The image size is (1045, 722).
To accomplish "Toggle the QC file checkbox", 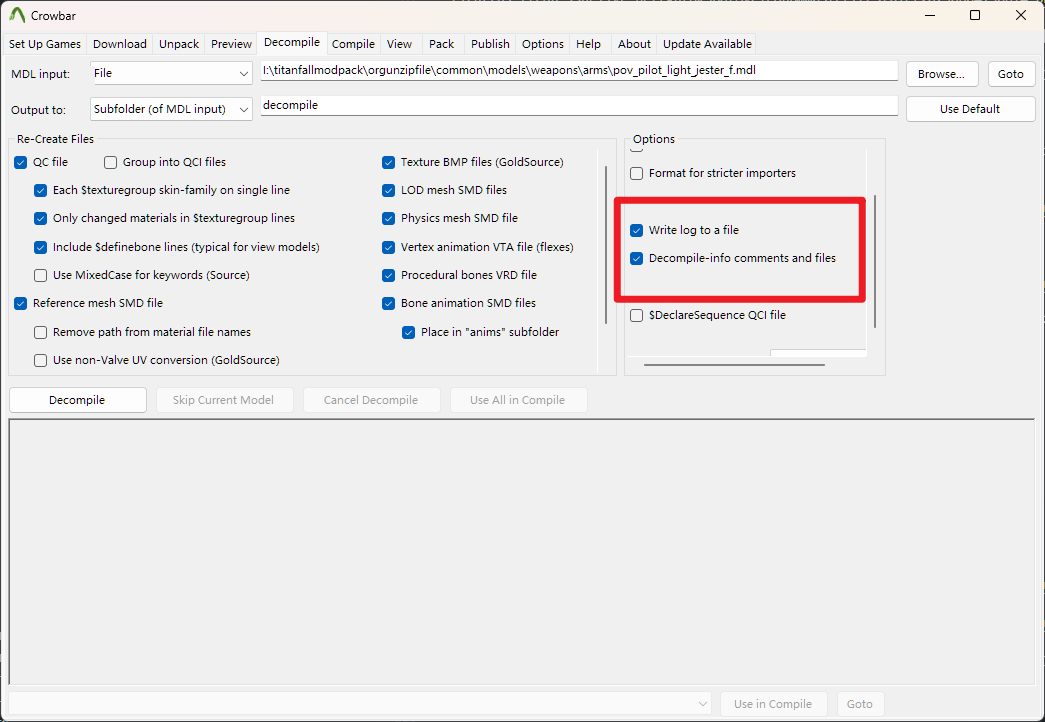I will point(21,163).
